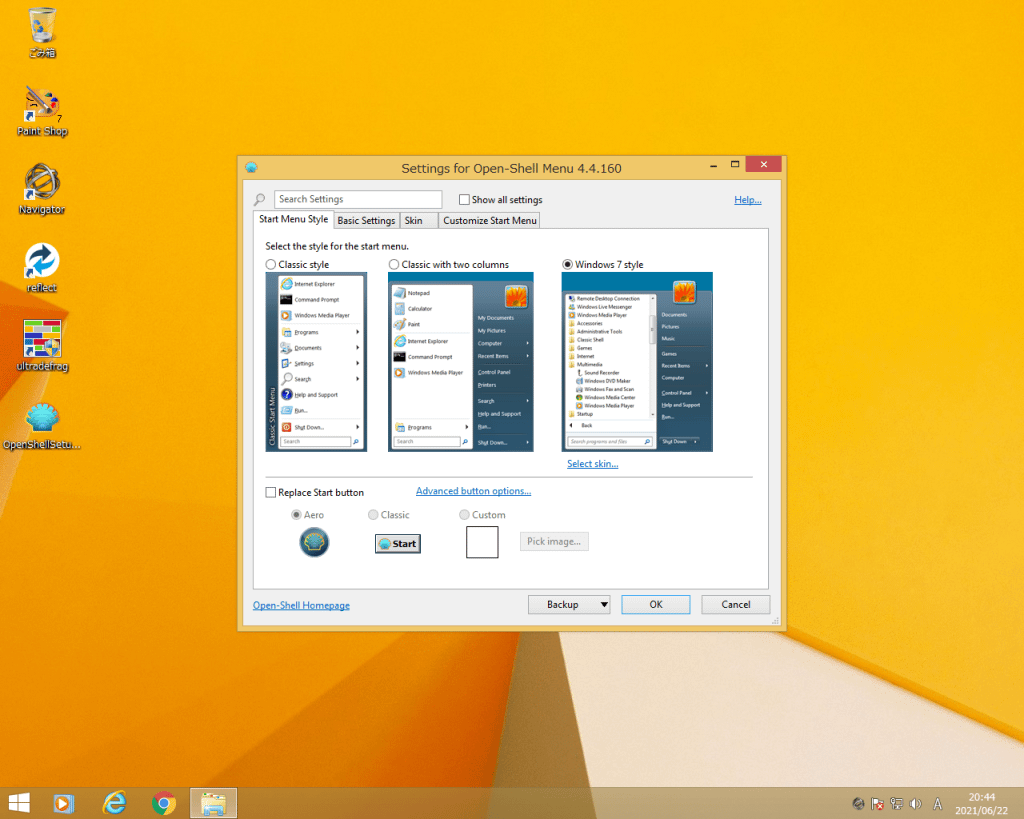Click the empty Custom button image box
Viewport: 1024px width, 819px height.
point(482,542)
